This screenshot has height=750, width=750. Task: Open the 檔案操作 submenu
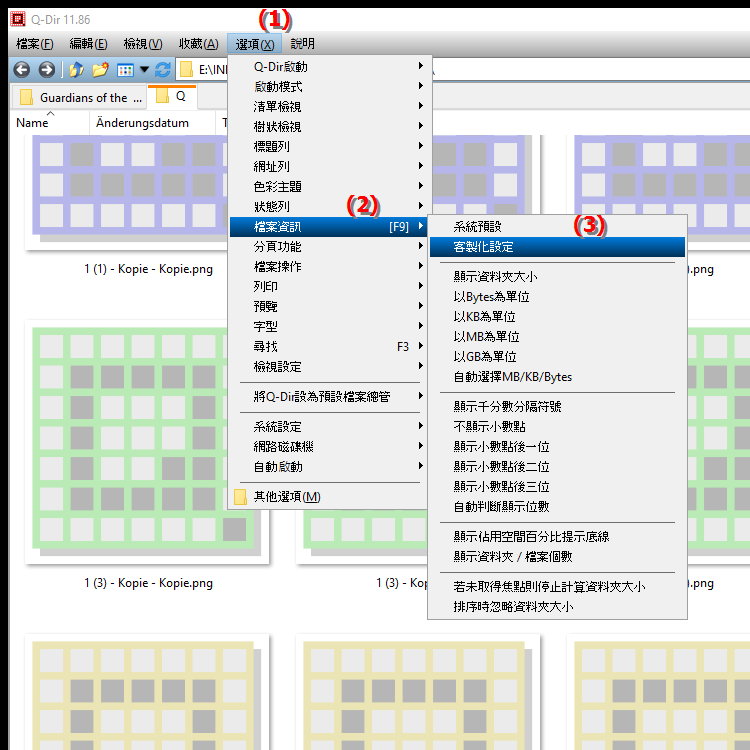coord(330,266)
